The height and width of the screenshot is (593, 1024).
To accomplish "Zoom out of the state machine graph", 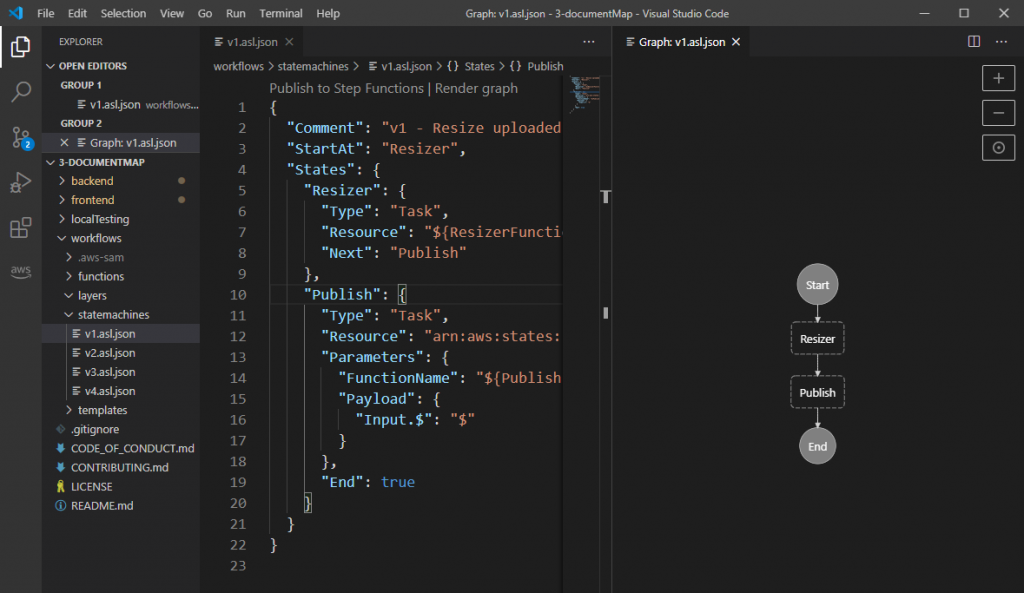I will [x=998, y=112].
